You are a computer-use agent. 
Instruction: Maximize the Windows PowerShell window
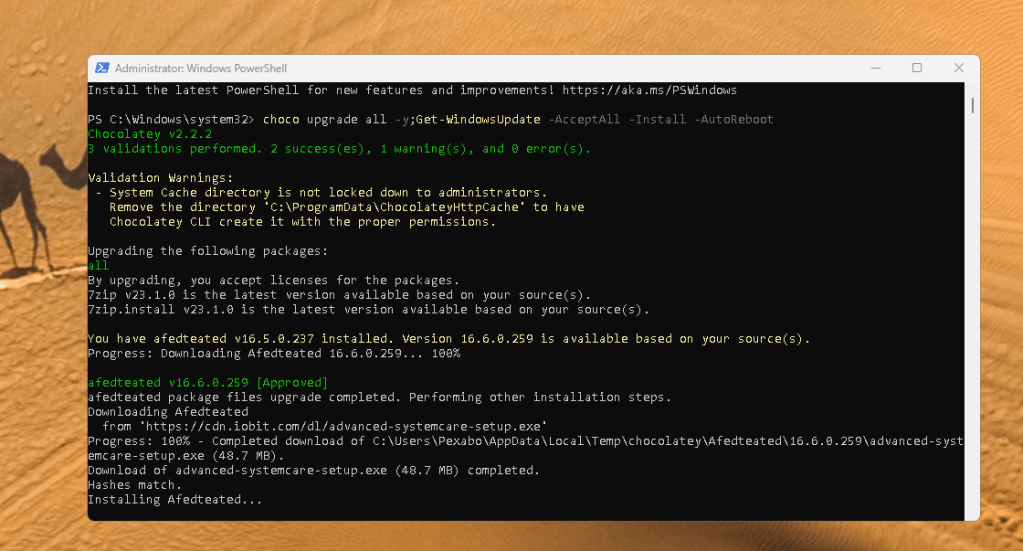(917, 68)
